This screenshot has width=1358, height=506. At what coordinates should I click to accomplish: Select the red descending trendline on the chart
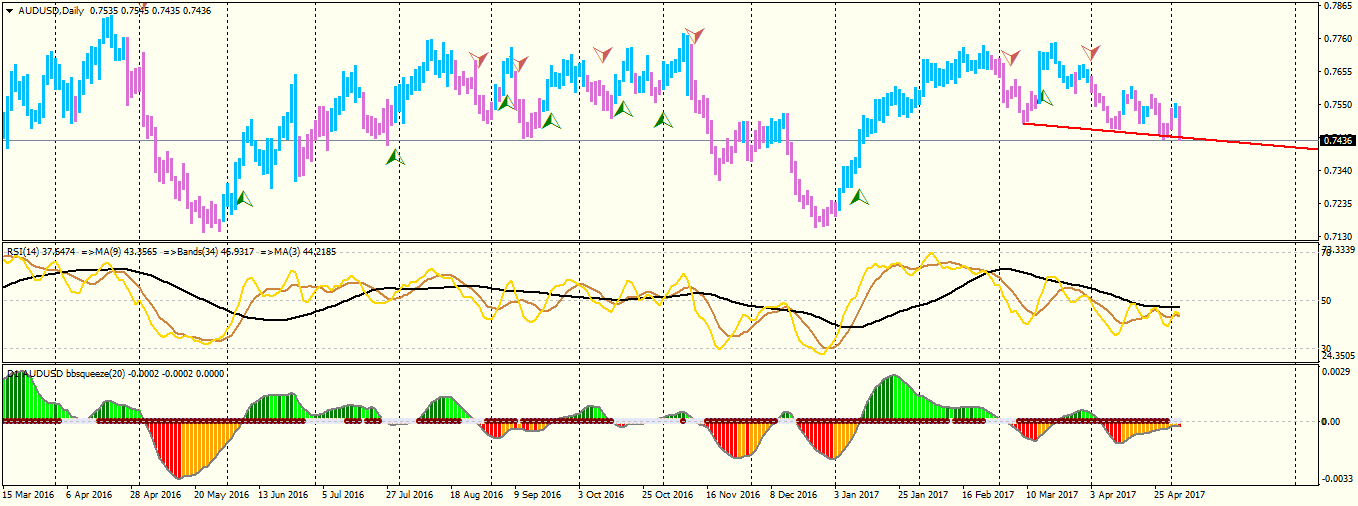[x=1170, y=136]
